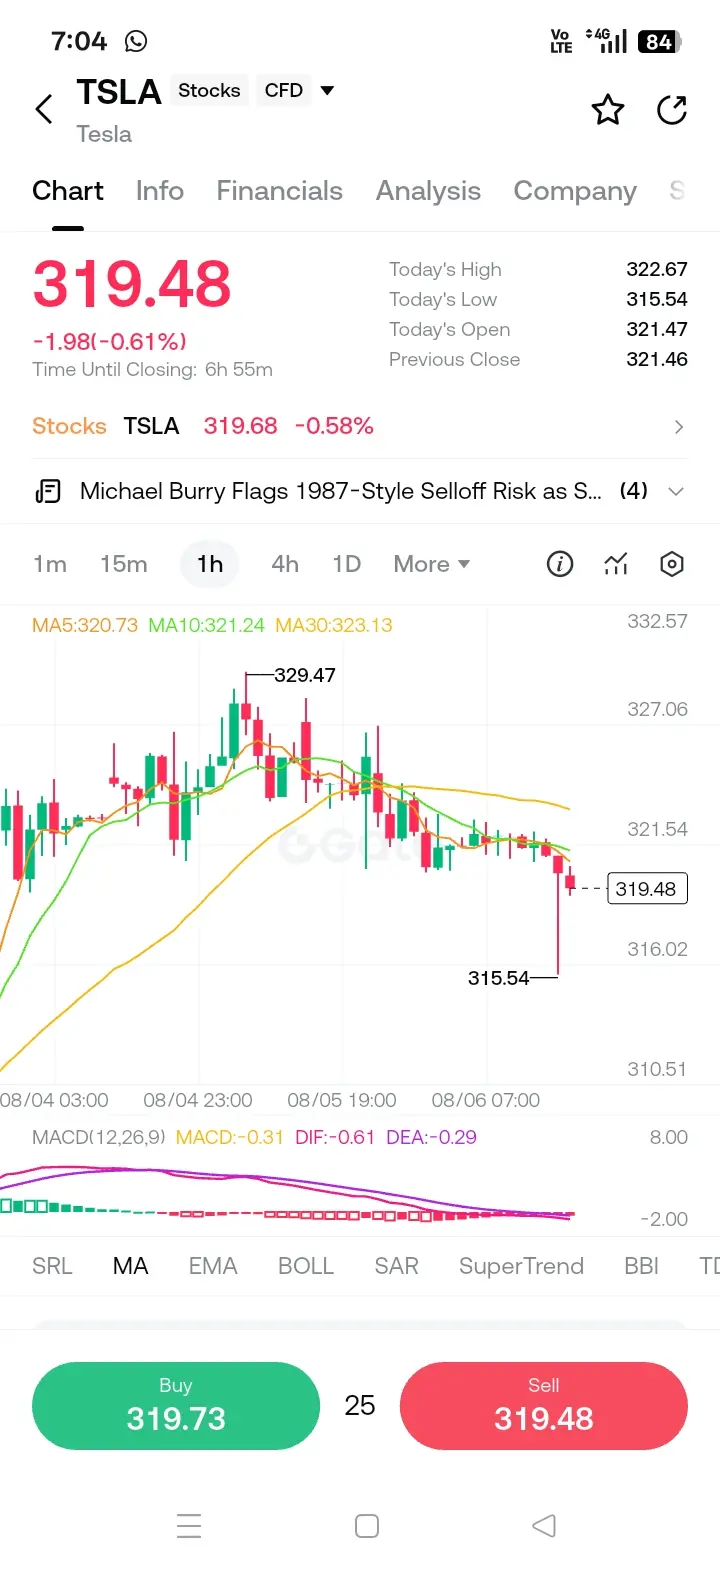Viewport: 720px width, 1570px height.
Task: Tap the Buy 319.73 button
Action: coord(176,1406)
